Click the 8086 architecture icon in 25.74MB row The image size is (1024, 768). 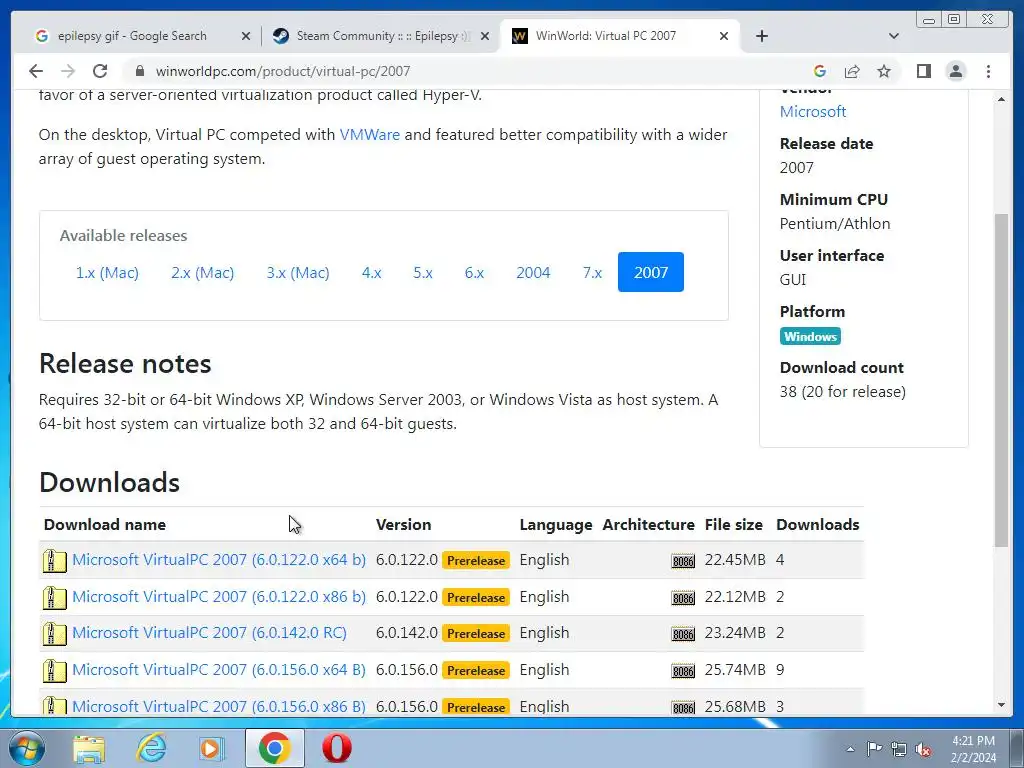pyautogui.click(x=683, y=671)
